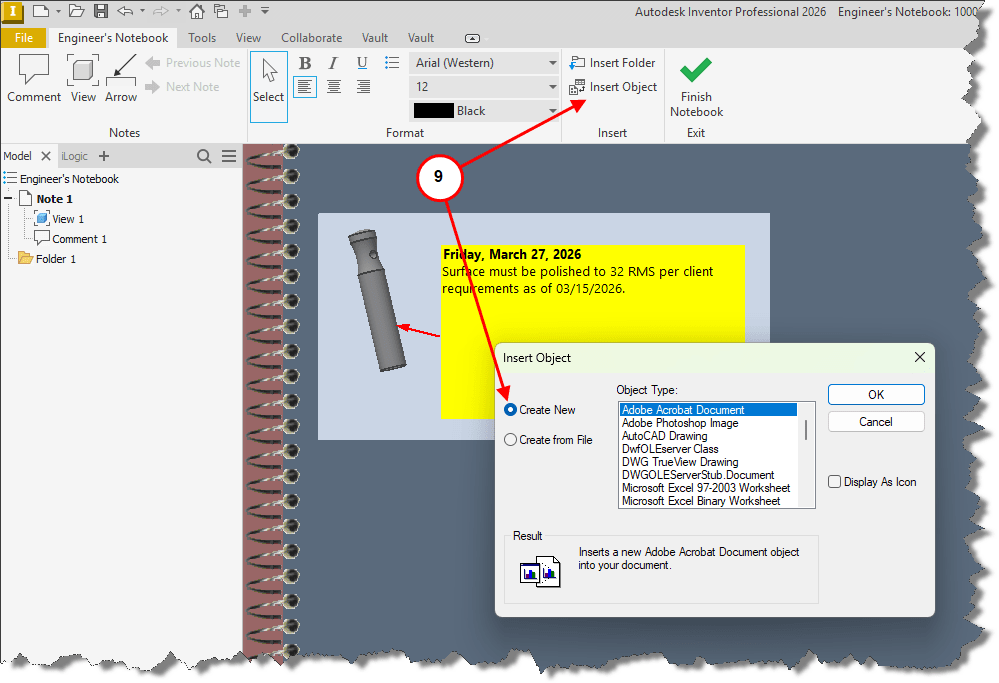This screenshot has width=999, height=683.
Task: Toggle Bold formatting
Action: pos(305,62)
